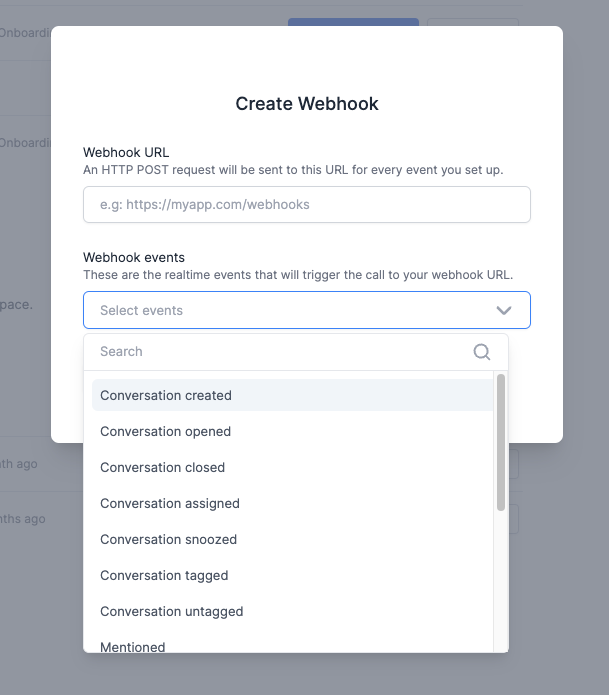609x695 pixels.
Task: Pick the Conversation assigned option
Action: click(293, 503)
